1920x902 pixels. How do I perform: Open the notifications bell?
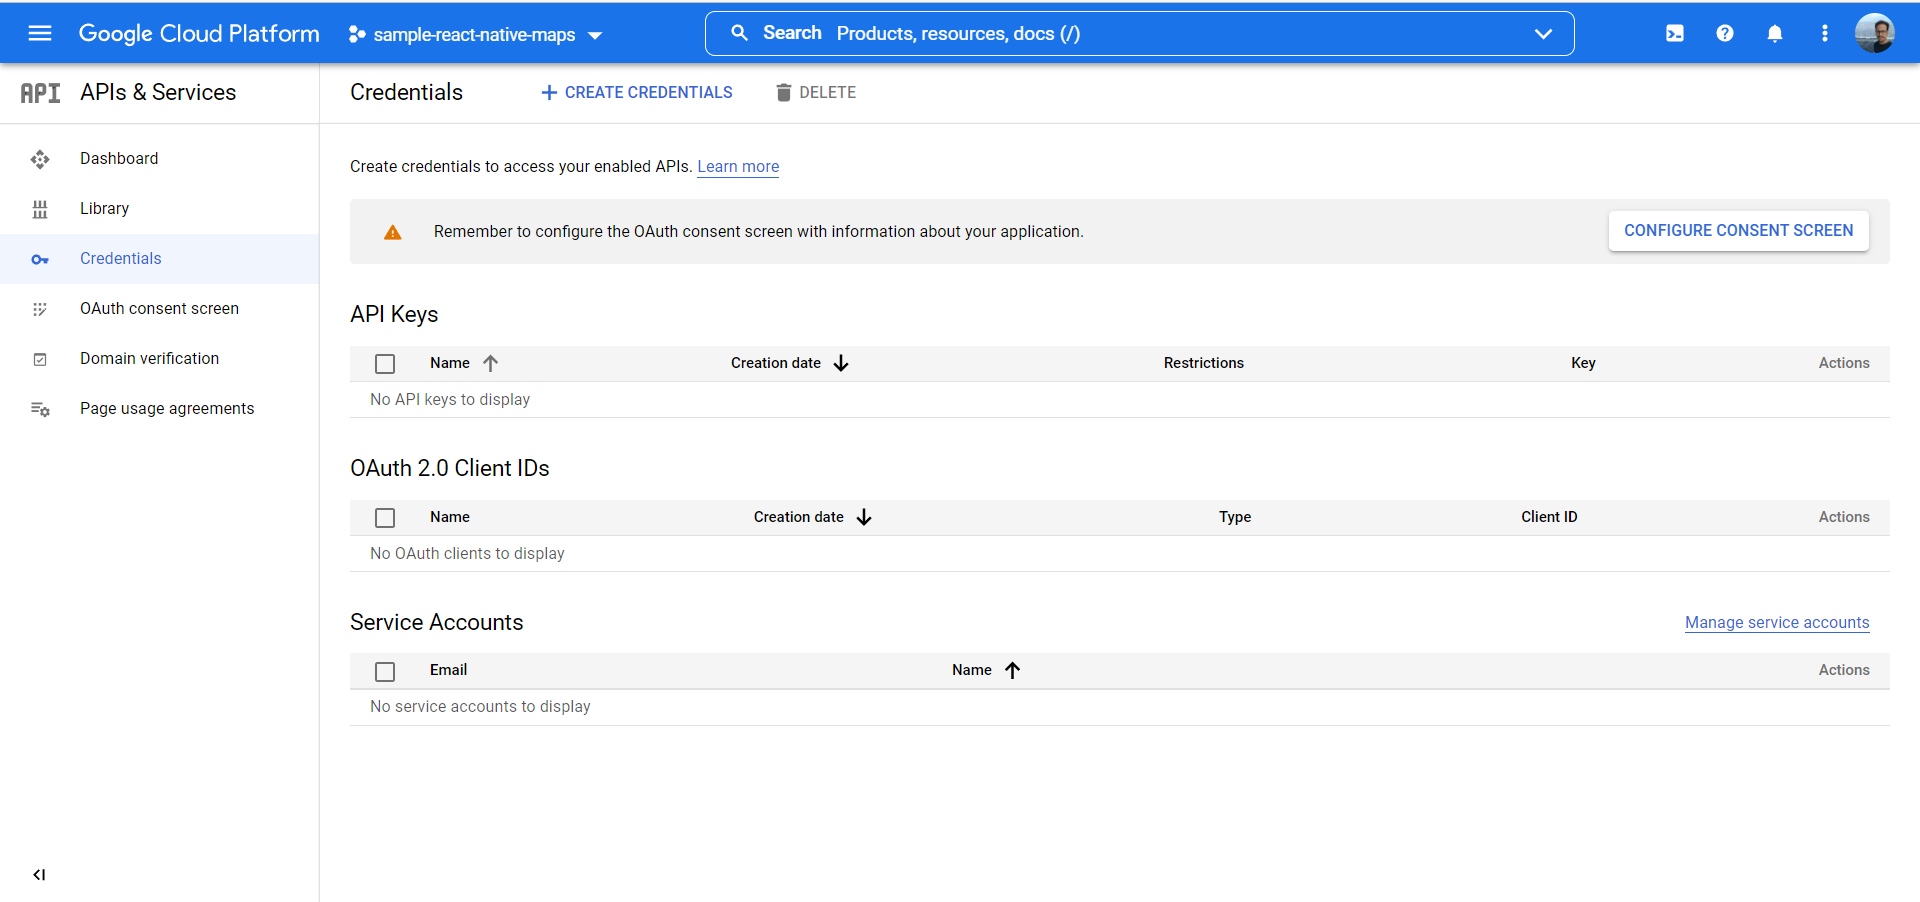[1775, 33]
